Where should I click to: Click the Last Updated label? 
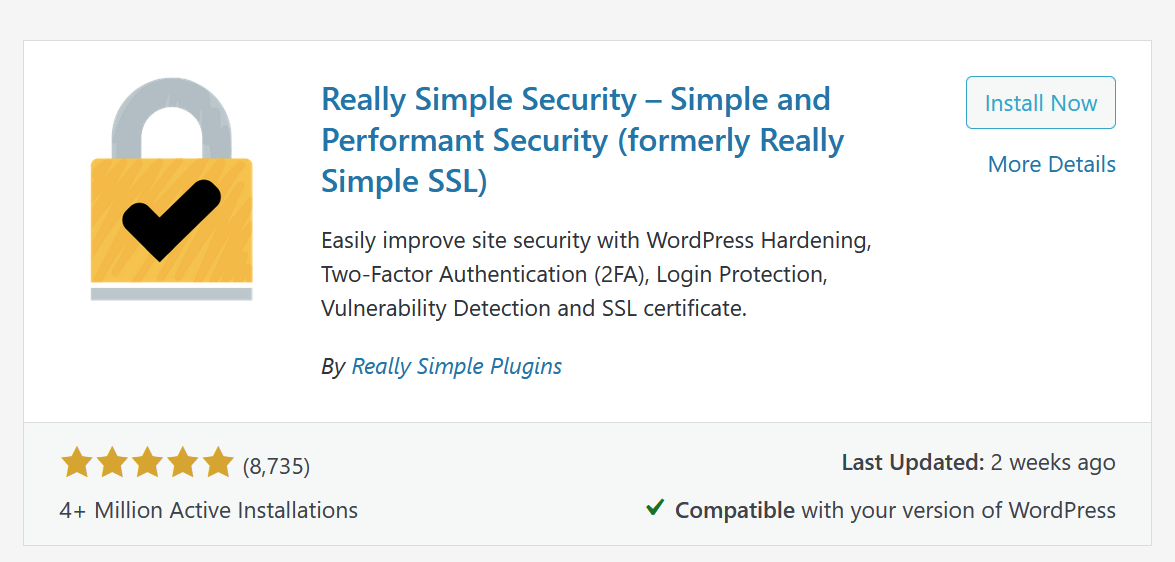(912, 463)
